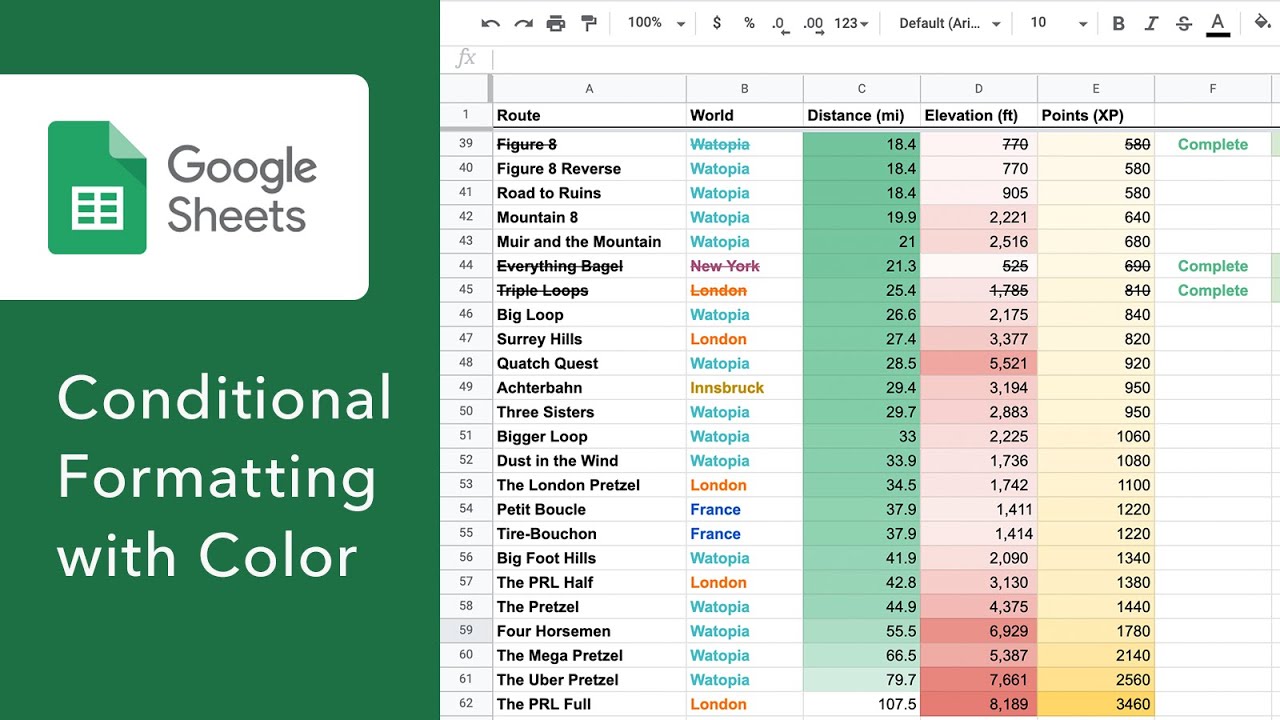This screenshot has height=720, width=1280.
Task: Select frozen header row 1 by its number
Action: (466, 115)
